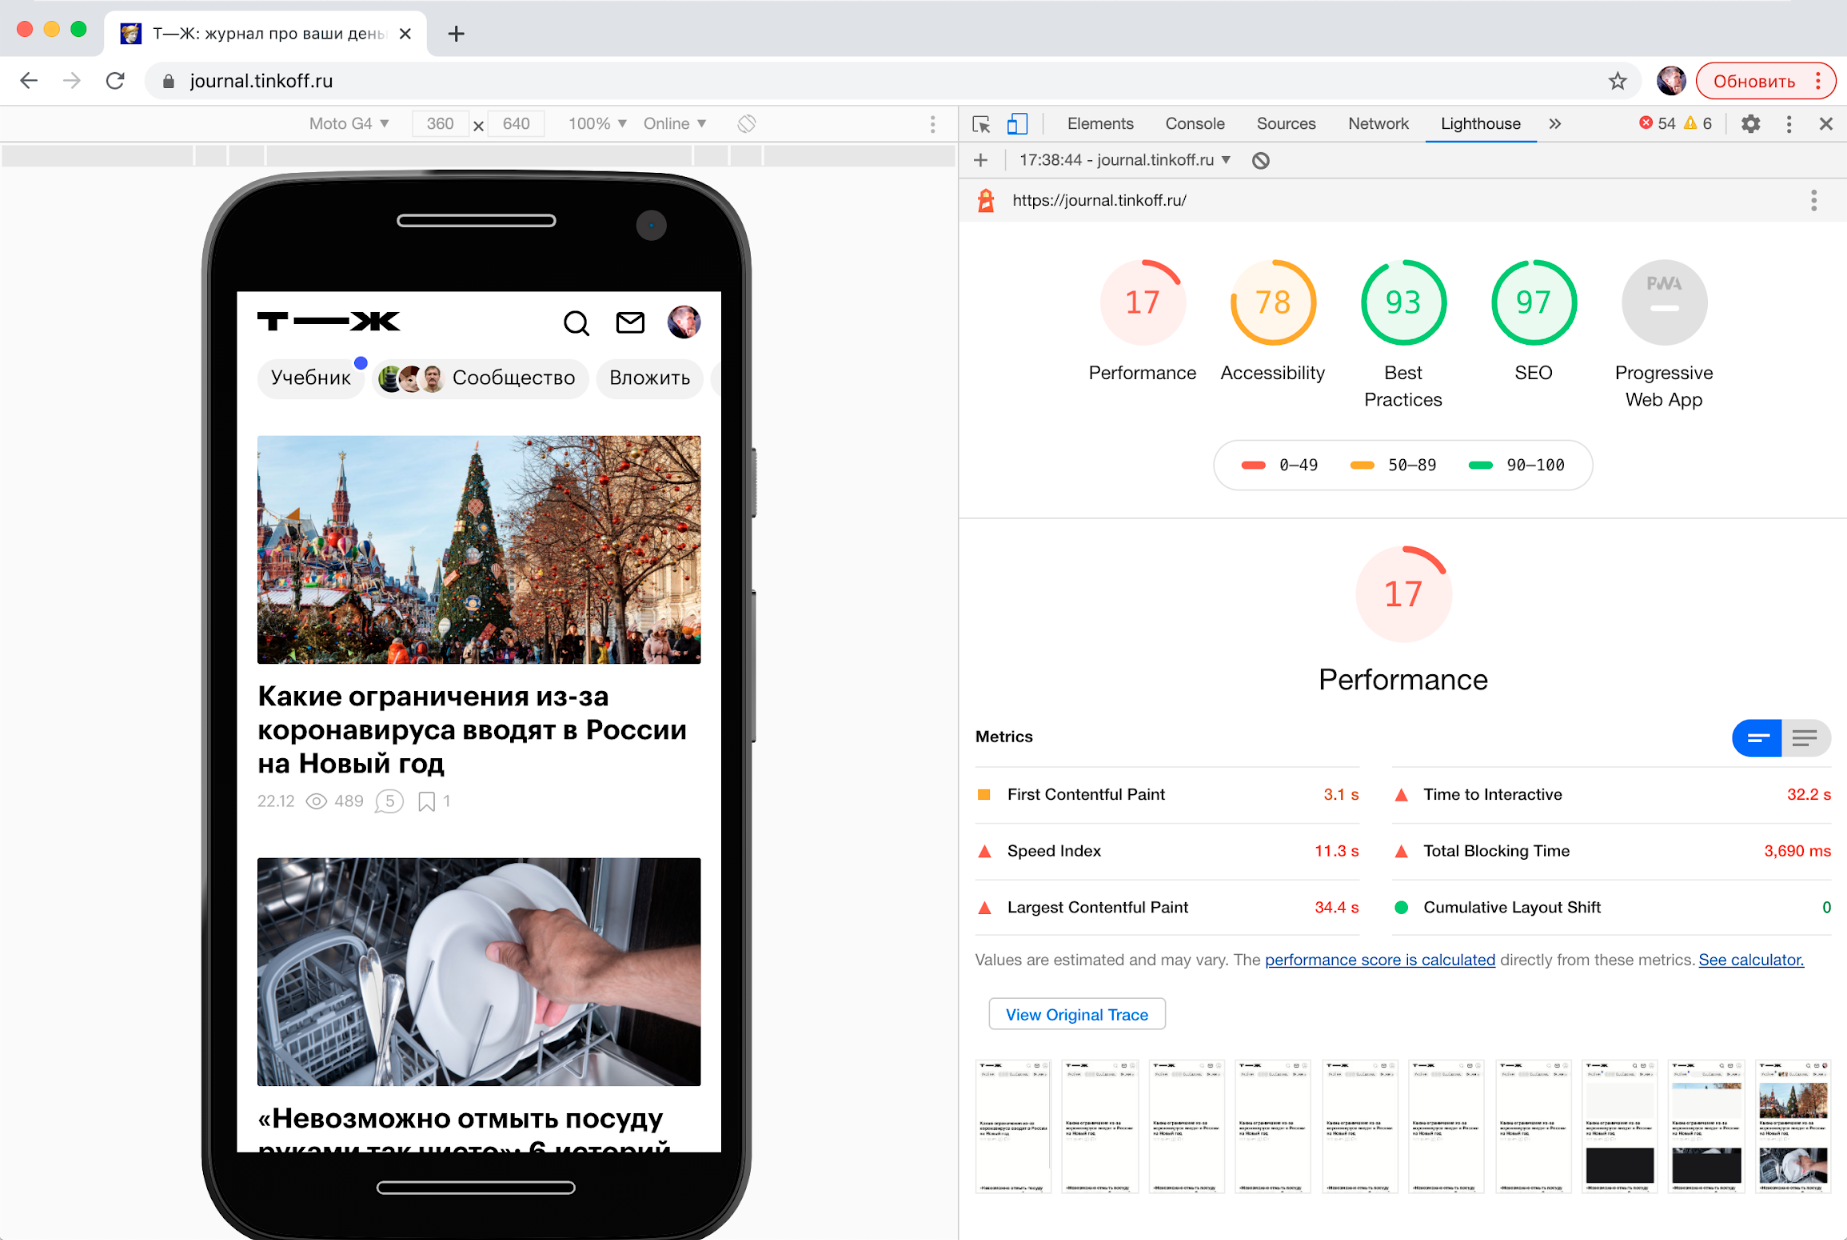Screen dimensions: 1847x1240
Task: Open the New Year restrictions article headline
Action: click(x=472, y=729)
